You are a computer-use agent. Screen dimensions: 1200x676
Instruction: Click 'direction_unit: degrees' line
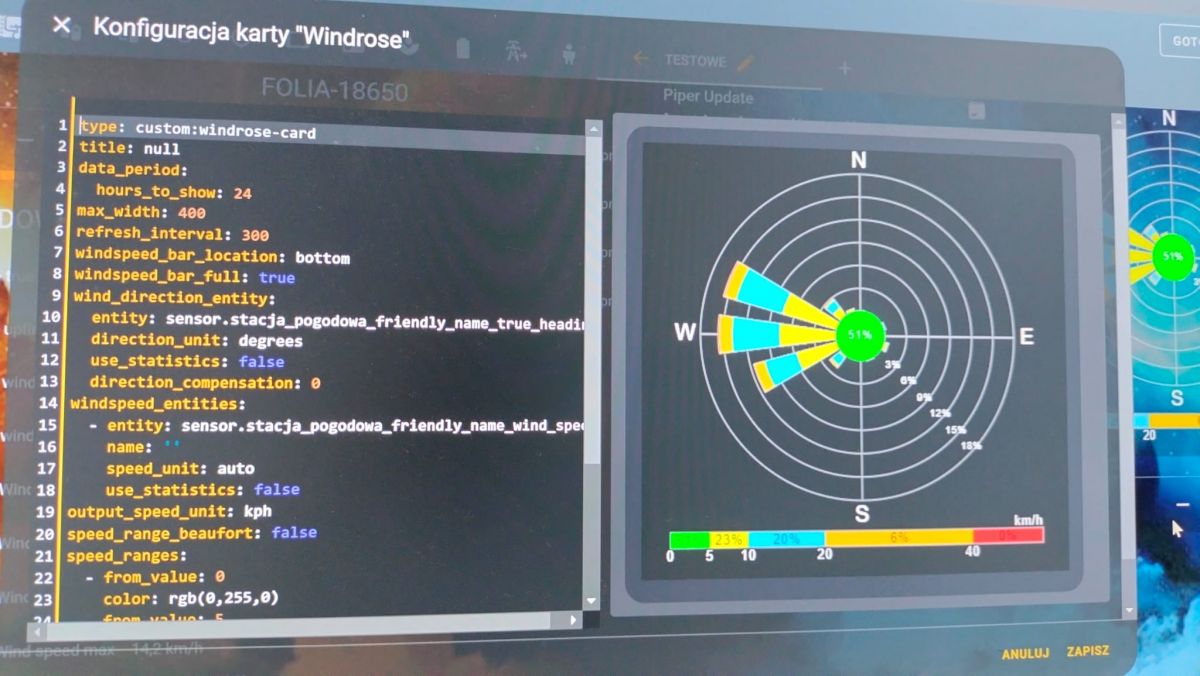point(195,340)
